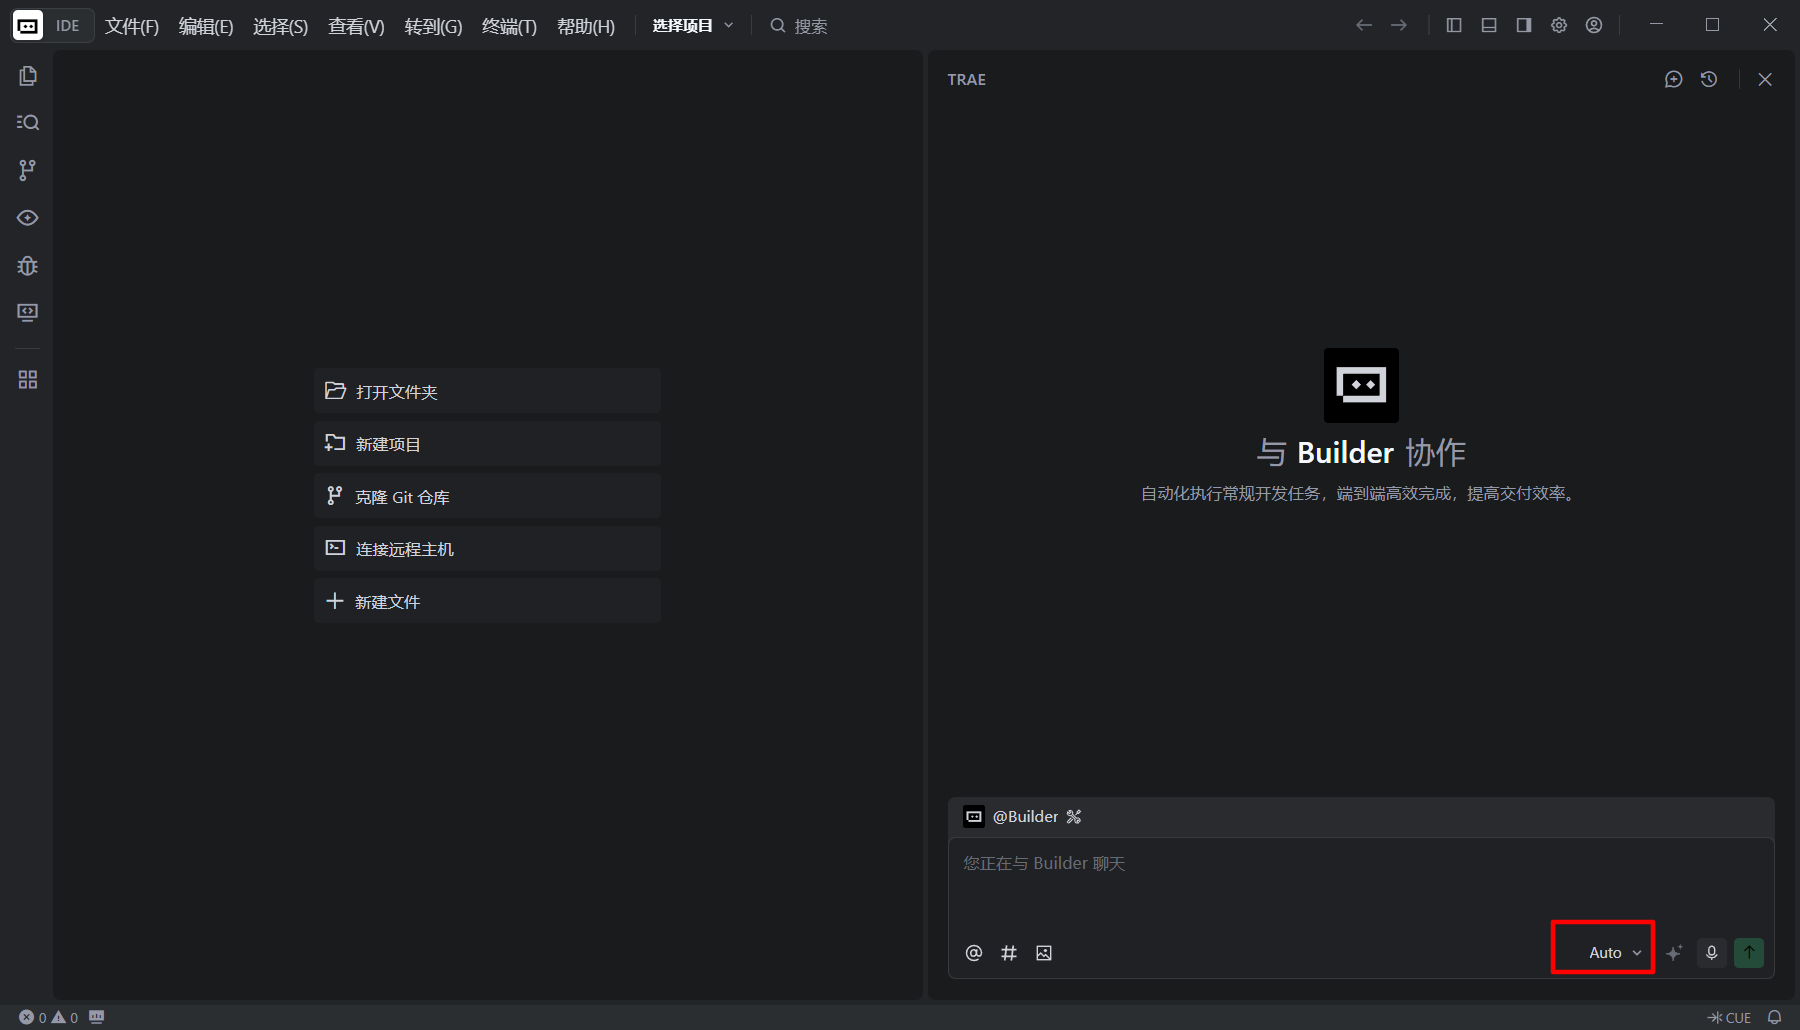Click the chat bubble icon in status bar

pyautogui.click(x=97, y=1017)
